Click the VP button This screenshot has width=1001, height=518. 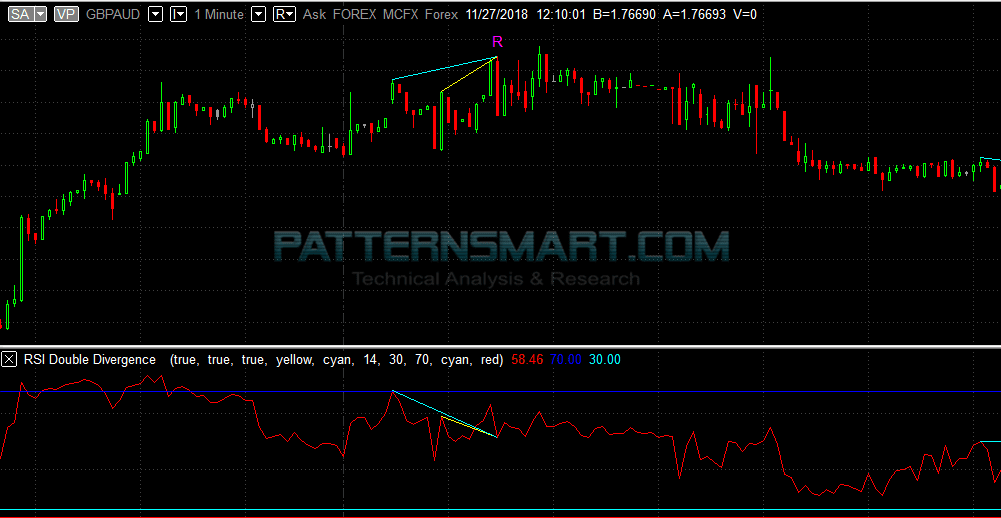(x=68, y=14)
